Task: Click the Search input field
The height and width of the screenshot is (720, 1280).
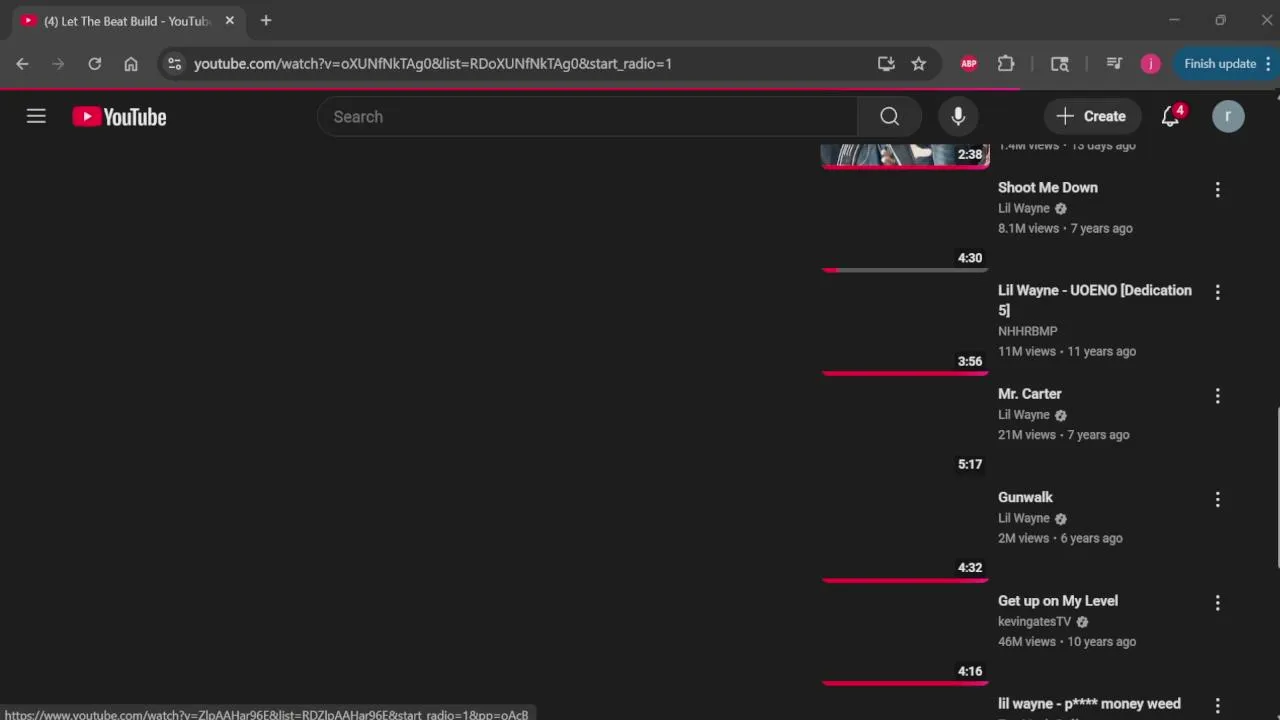Action: click(x=587, y=117)
